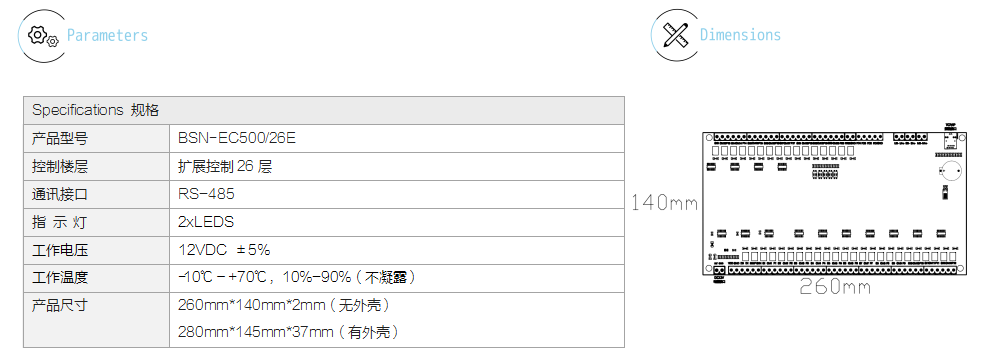This screenshot has width=990, height=360.
Task: Select the BSN-EC500/26E model value
Action: tap(237, 138)
